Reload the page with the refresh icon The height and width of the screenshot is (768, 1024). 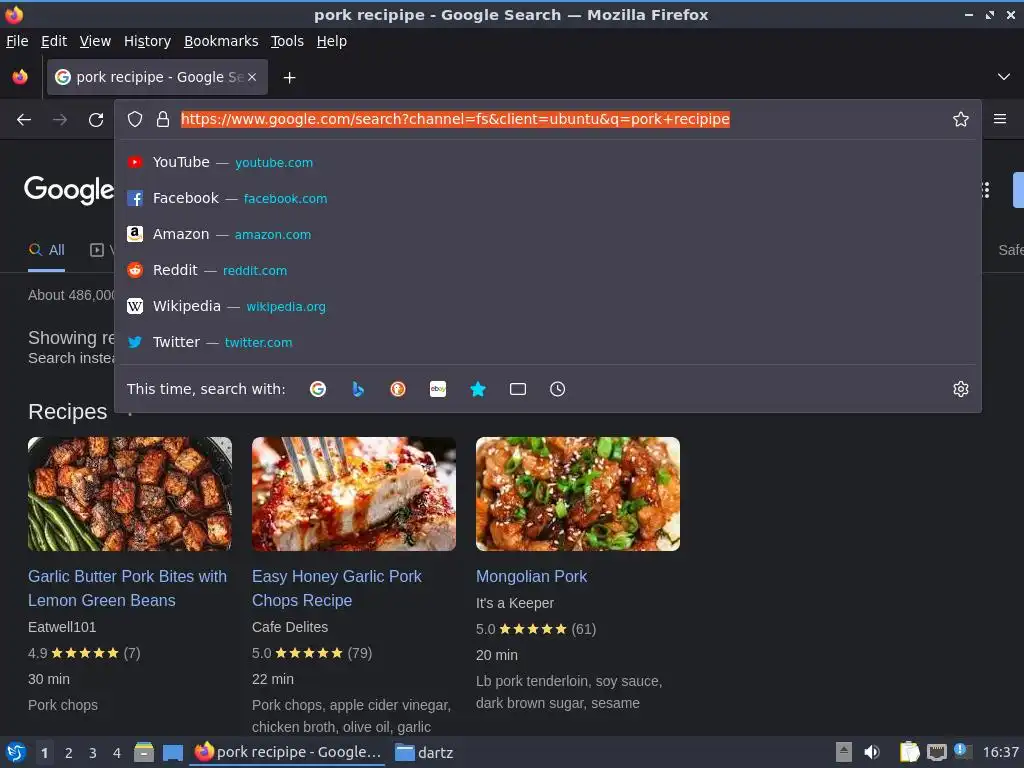tap(96, 120)
